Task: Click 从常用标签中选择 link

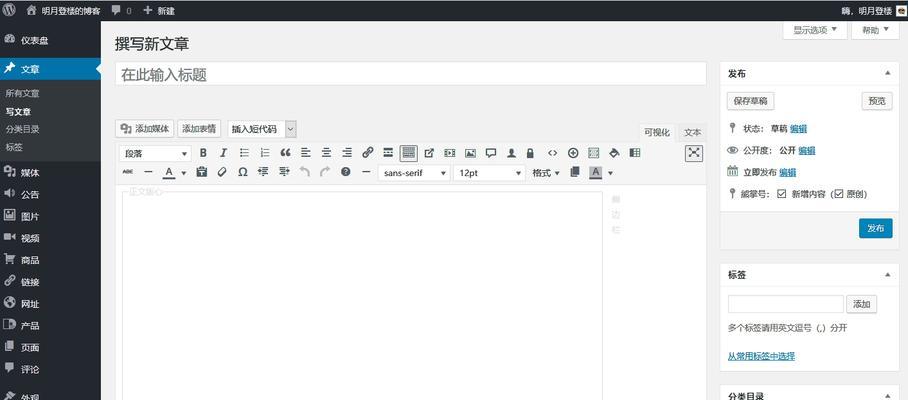Action: click(x=761, y=356)
